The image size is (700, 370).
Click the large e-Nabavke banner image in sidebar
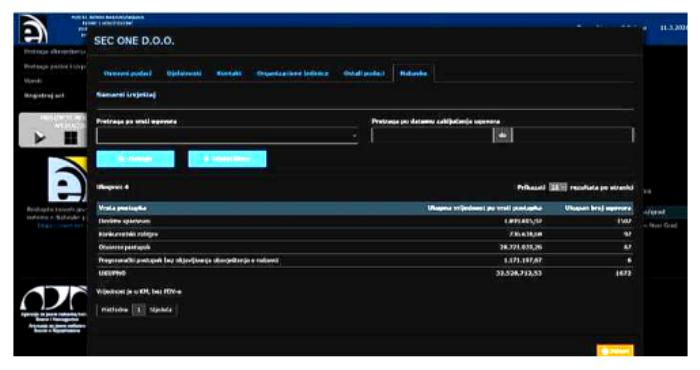click(x=67, y=179)
